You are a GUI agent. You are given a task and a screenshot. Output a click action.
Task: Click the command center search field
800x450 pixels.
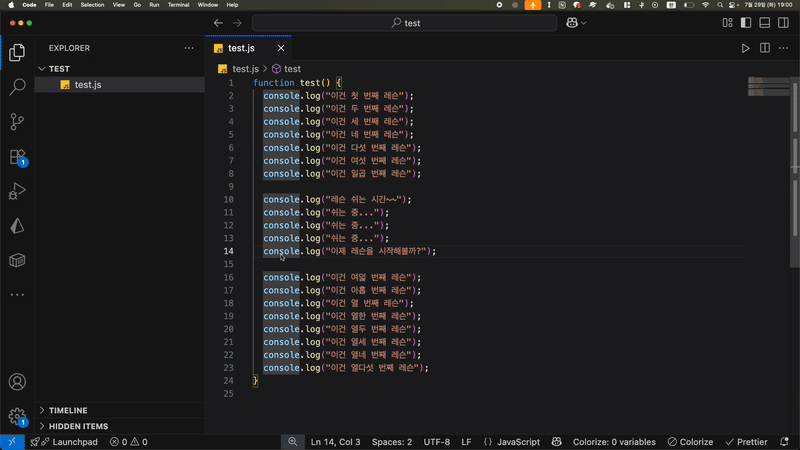tap(405, 23)
